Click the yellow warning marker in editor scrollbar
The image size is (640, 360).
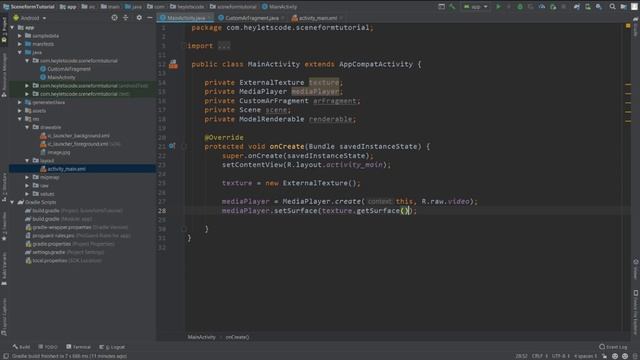[628, 84]
